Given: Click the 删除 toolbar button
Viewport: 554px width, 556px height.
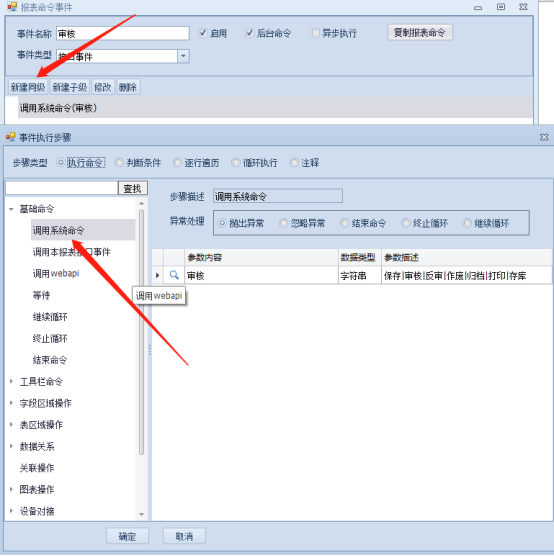Looking at the screenshot, I should pyautogui.click(x=128, y=87).
